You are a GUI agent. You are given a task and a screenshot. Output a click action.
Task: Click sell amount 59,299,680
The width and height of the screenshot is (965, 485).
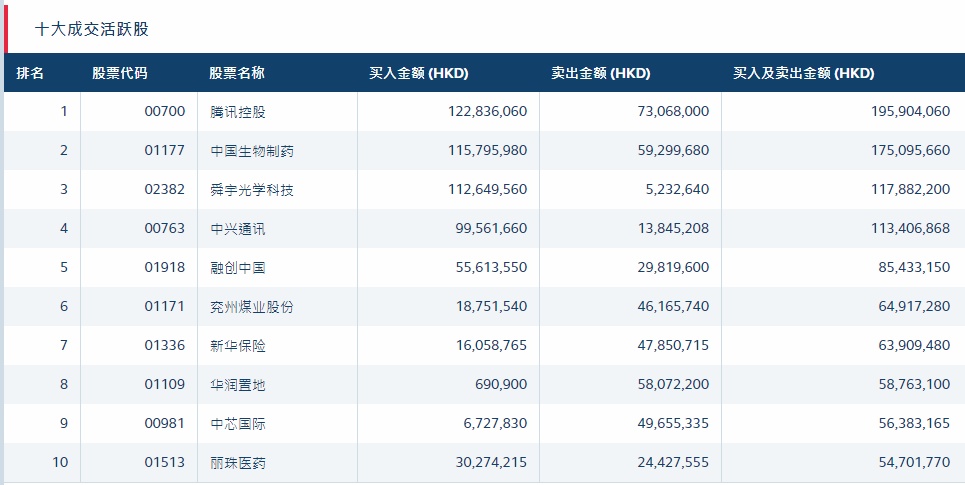[673, 150]
